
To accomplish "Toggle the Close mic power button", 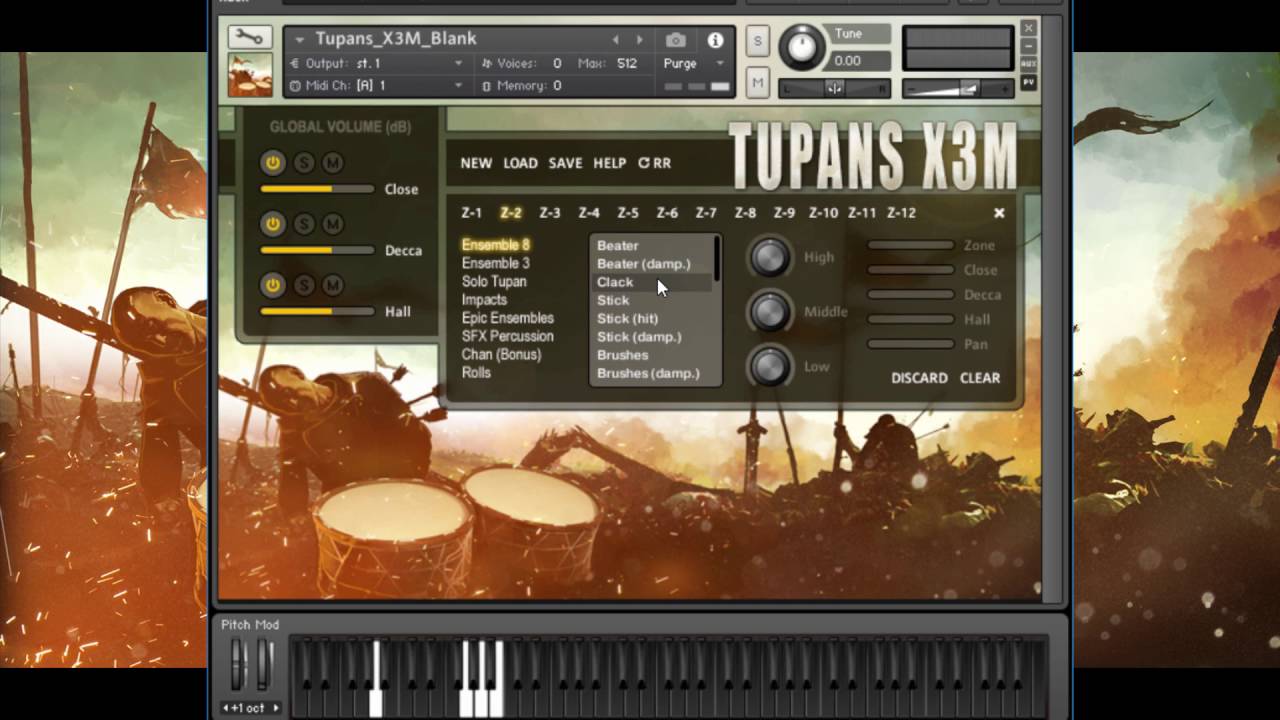I will pyautogui.click(x=272, y=163).
